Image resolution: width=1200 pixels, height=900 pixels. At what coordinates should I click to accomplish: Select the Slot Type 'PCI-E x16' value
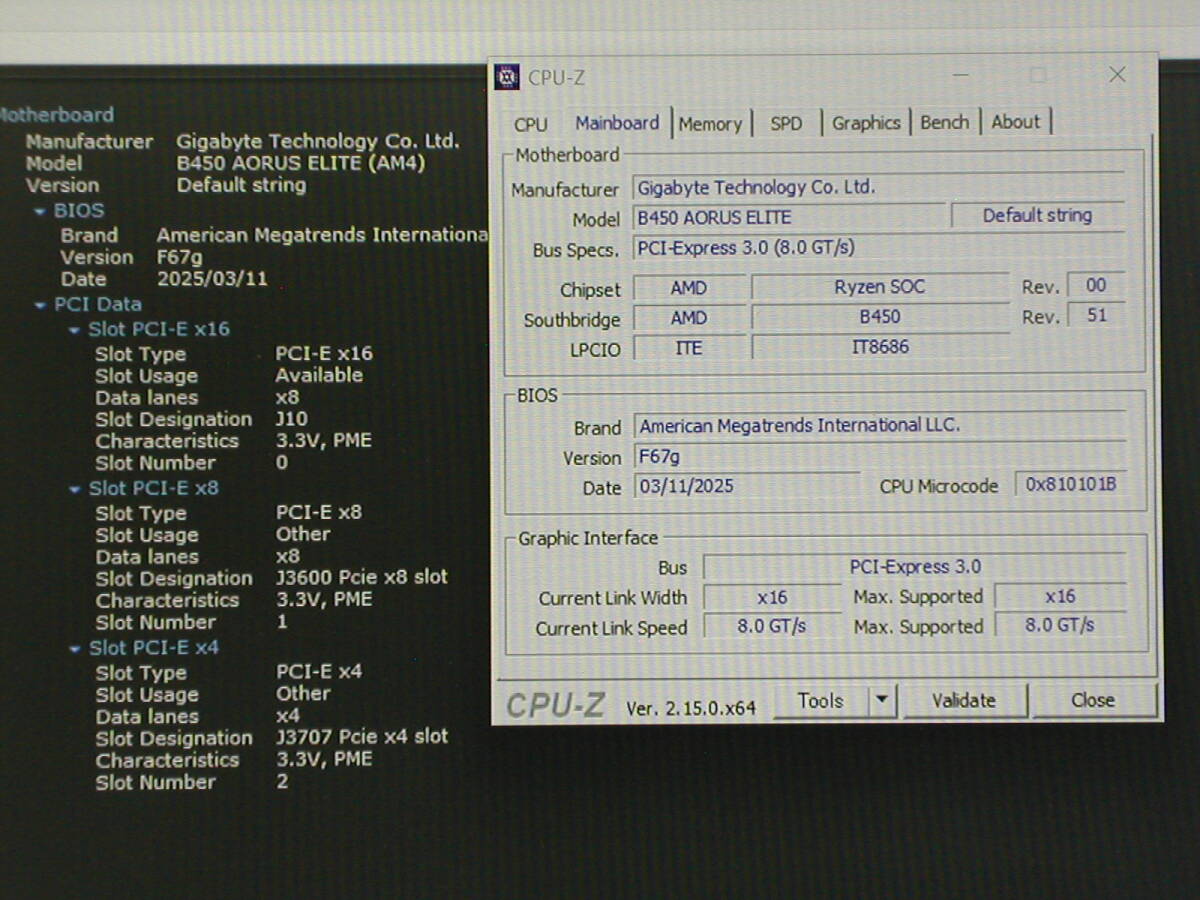324,353
